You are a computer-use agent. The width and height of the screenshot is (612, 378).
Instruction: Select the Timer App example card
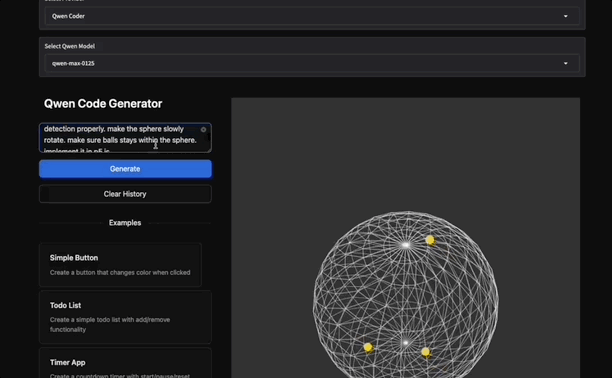tap(125, 363)
